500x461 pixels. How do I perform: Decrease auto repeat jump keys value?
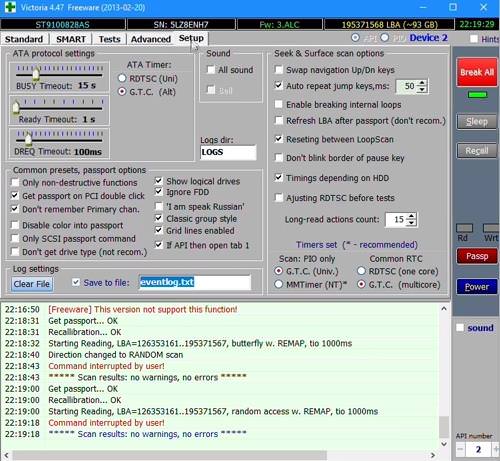[422, 89]
